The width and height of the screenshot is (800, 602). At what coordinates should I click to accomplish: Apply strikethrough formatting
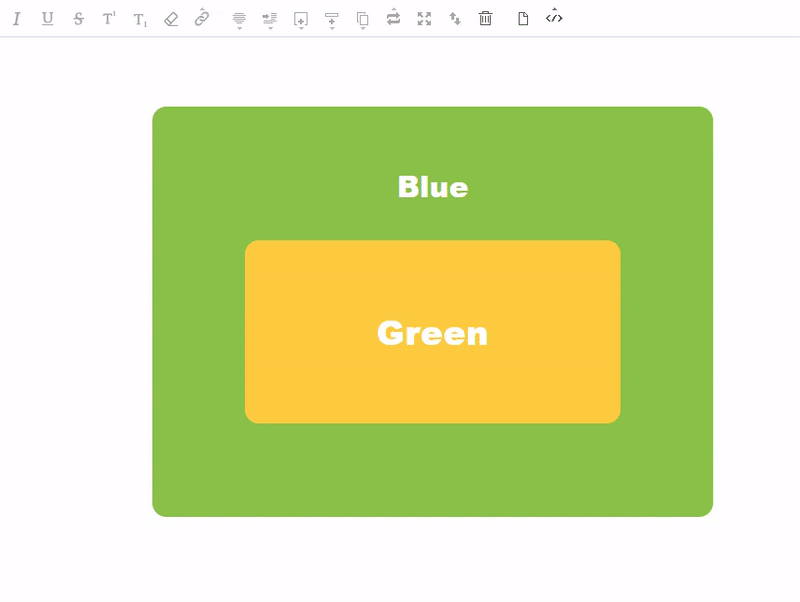[78, 19]
